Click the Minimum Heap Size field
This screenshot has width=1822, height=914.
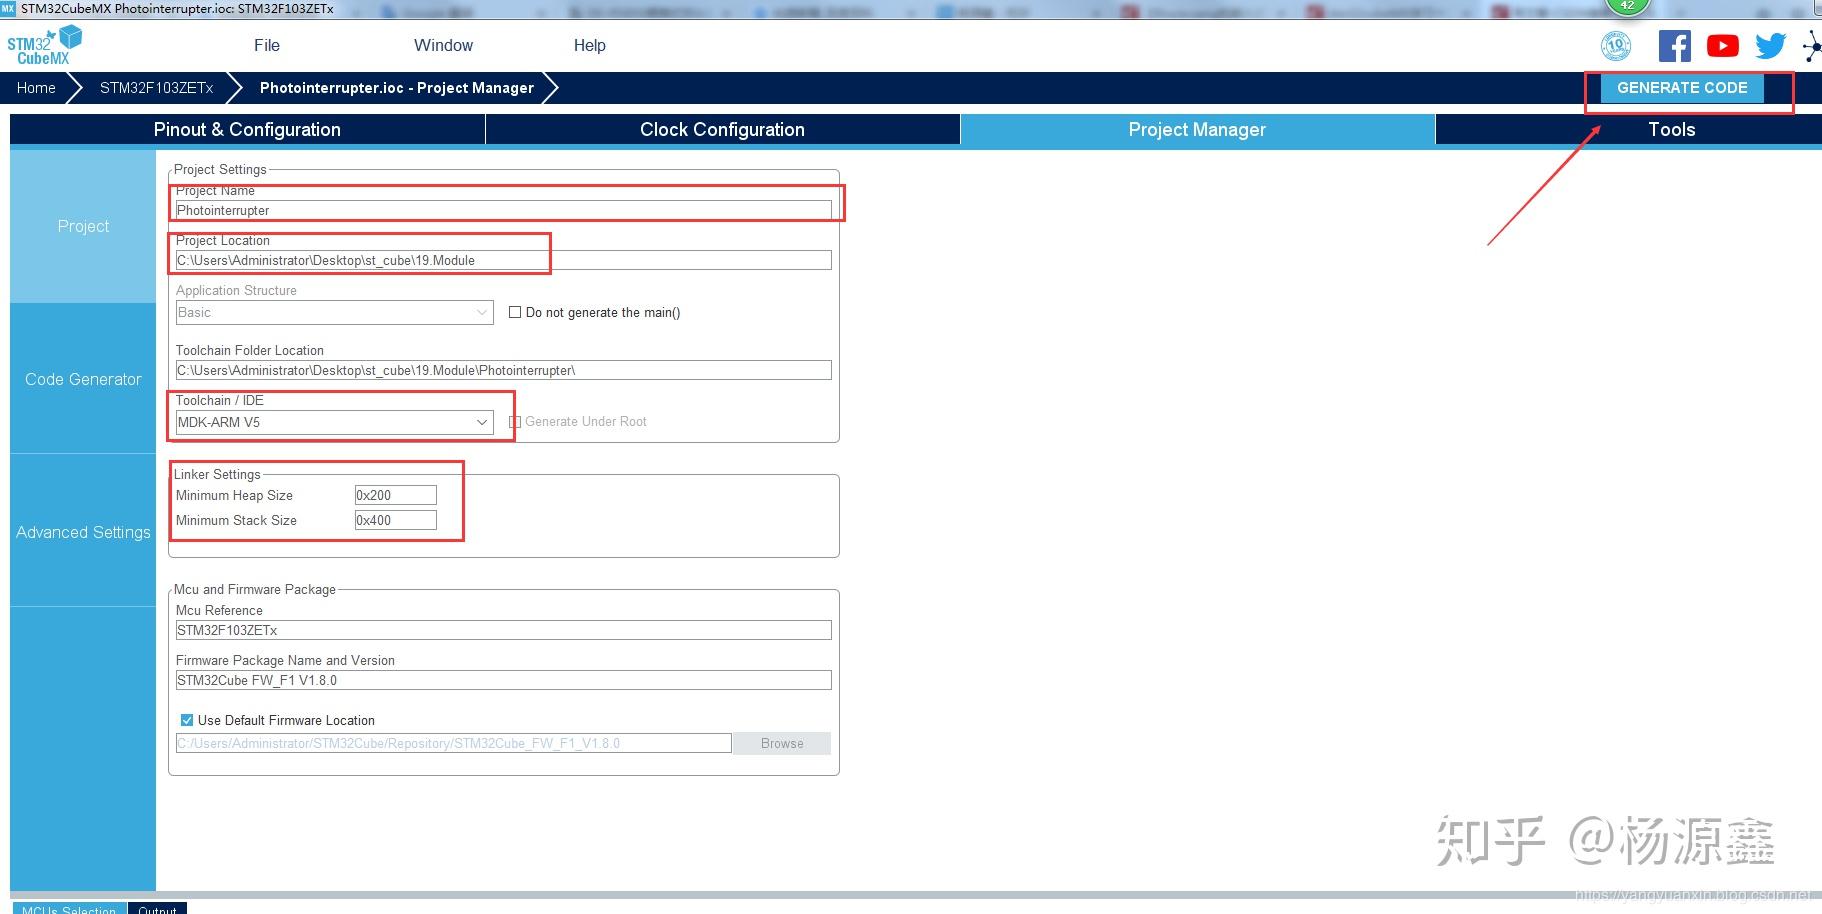click(396, 495)
